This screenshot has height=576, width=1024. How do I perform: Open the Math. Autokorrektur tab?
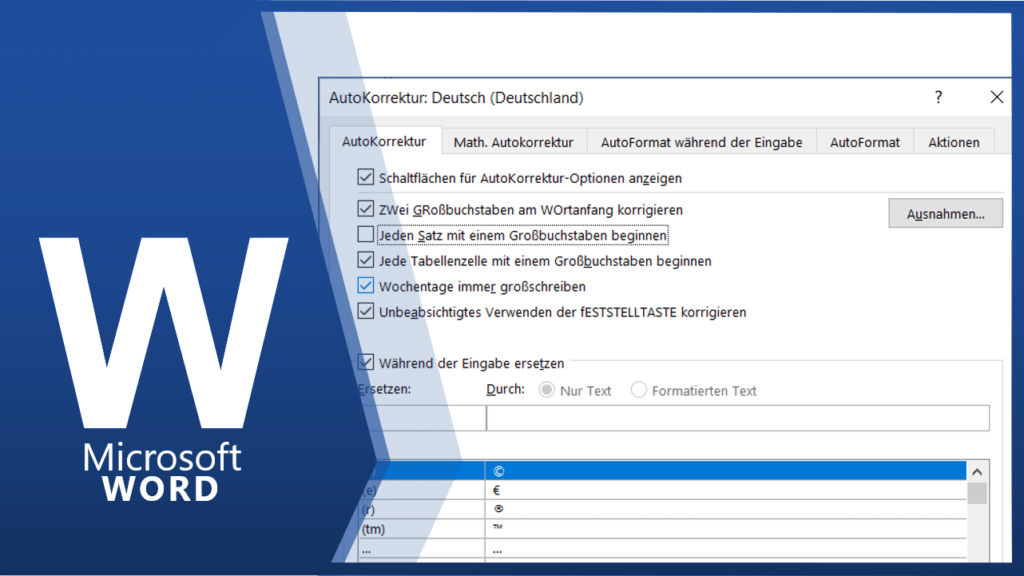point(513,142)
